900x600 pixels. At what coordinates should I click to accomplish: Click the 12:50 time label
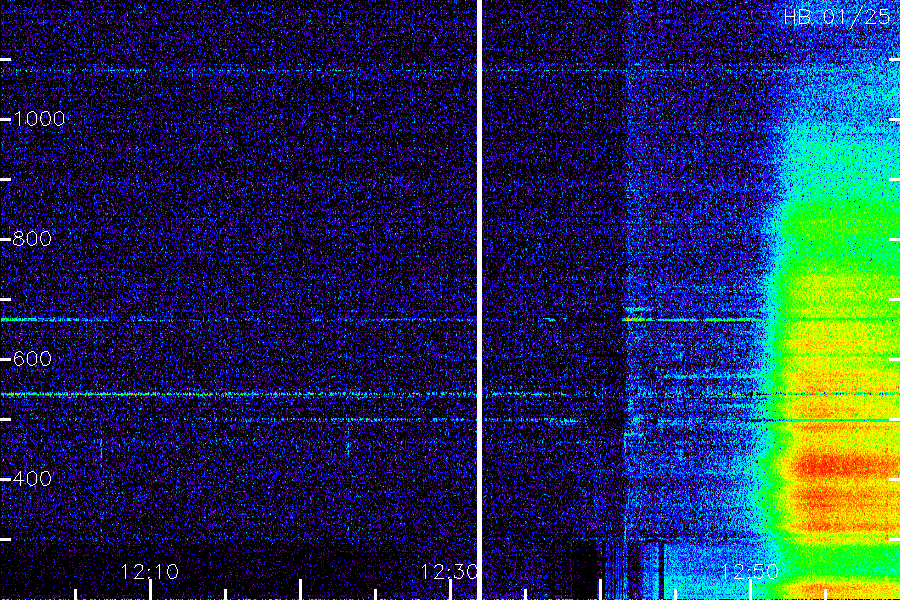tap(750, 571)
